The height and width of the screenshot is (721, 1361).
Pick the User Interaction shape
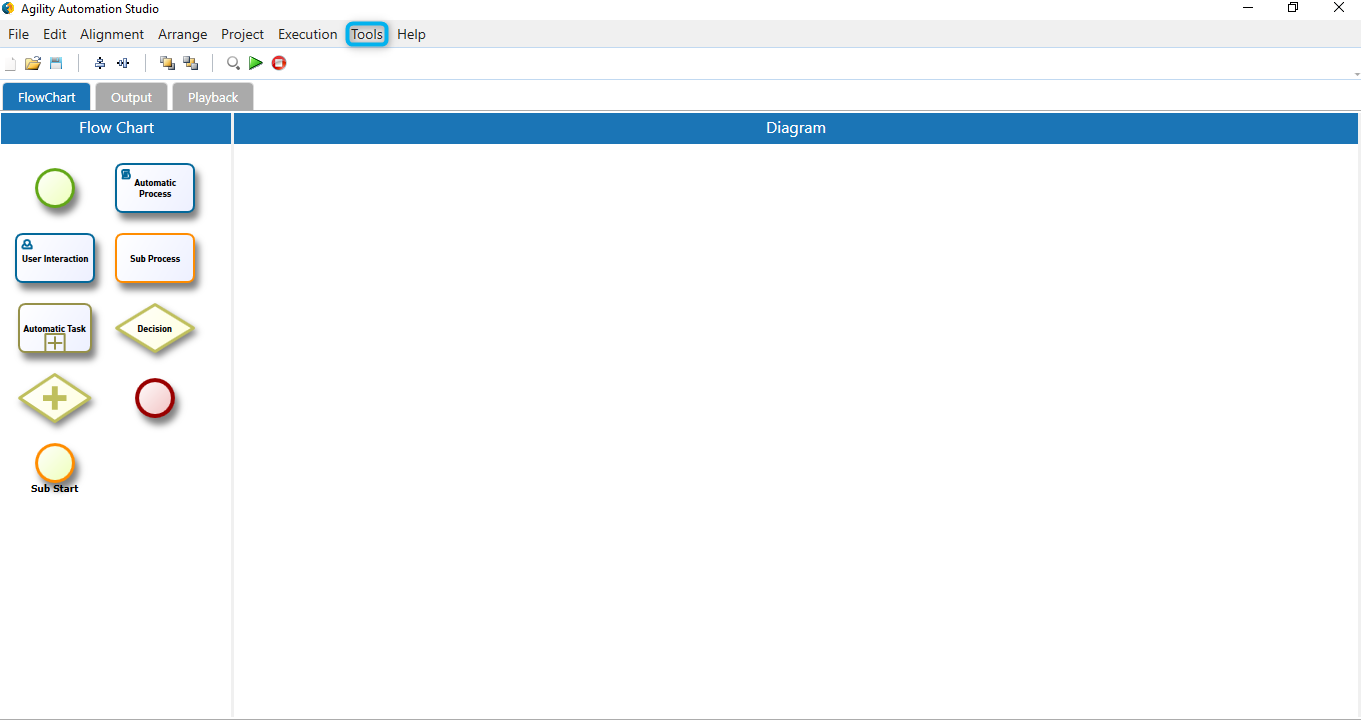[x=55, y=258]
